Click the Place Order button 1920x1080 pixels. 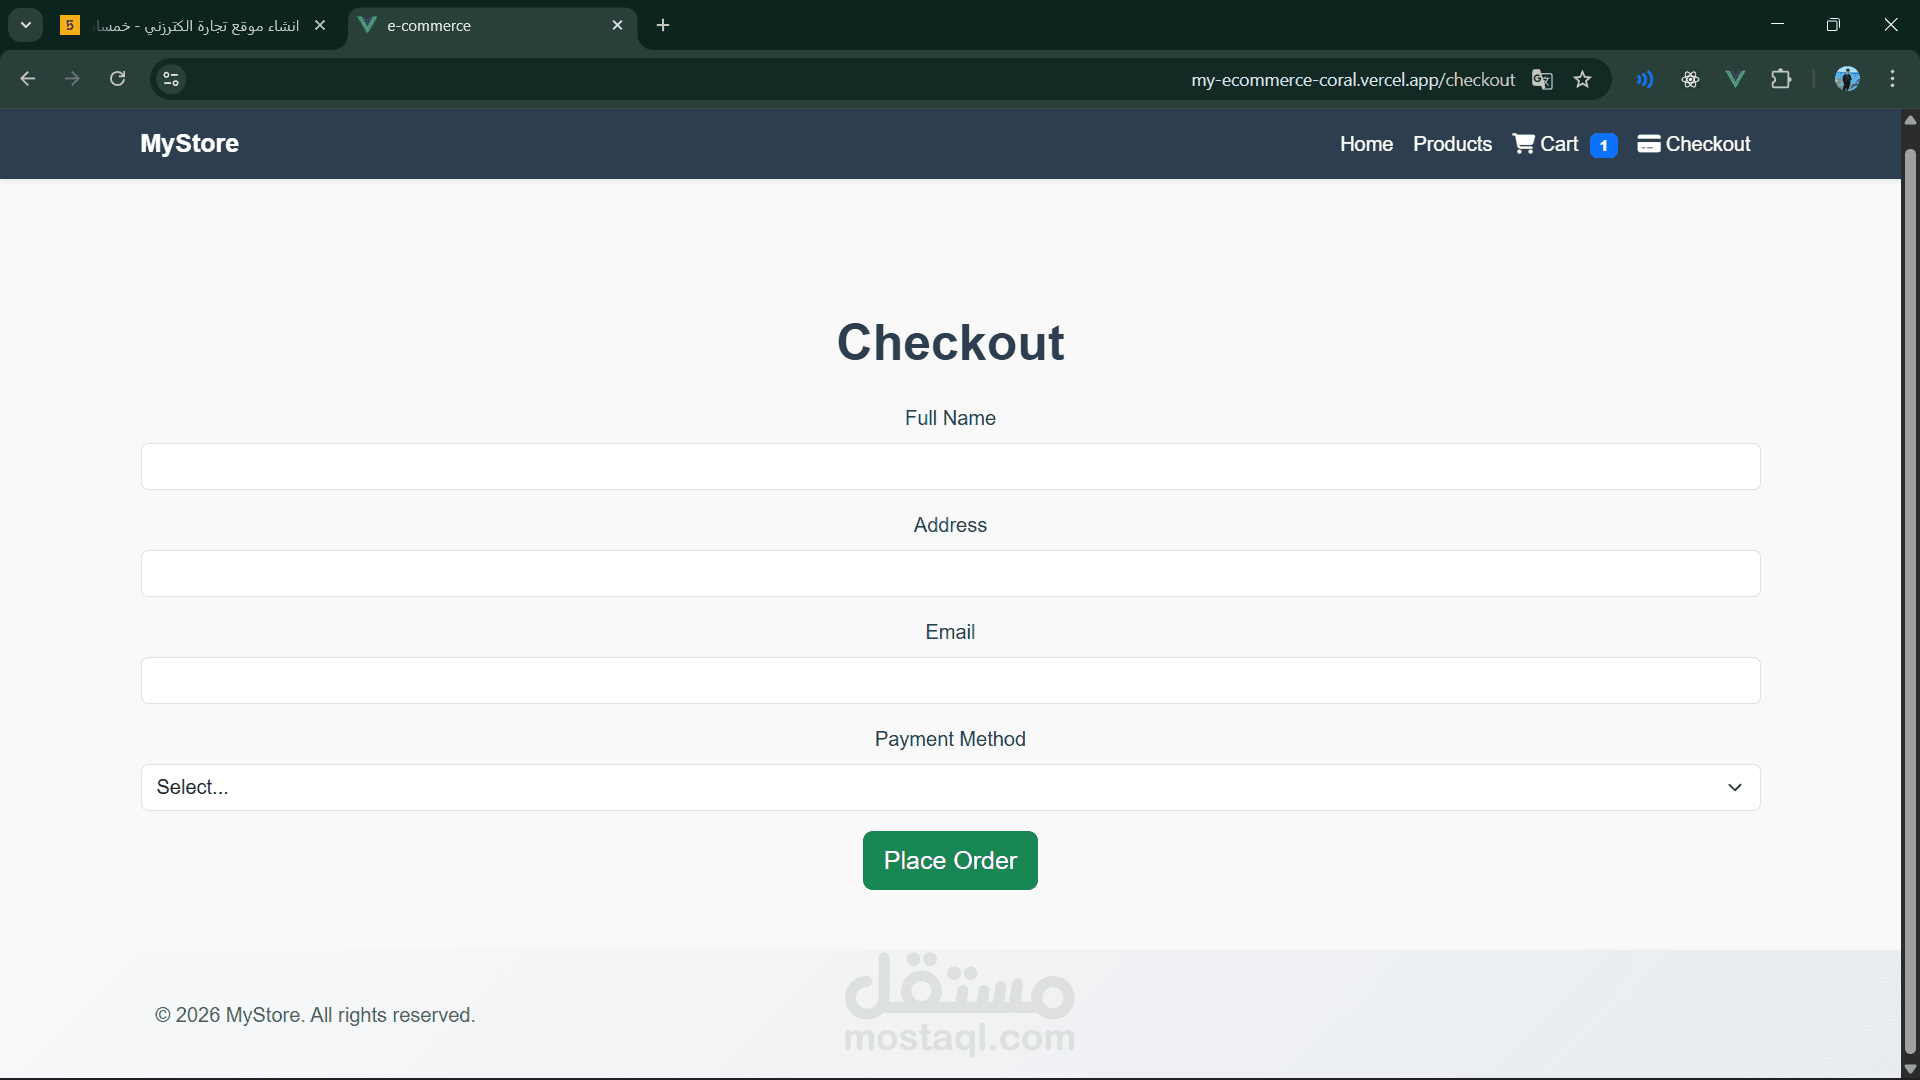(x=950, y=860)
